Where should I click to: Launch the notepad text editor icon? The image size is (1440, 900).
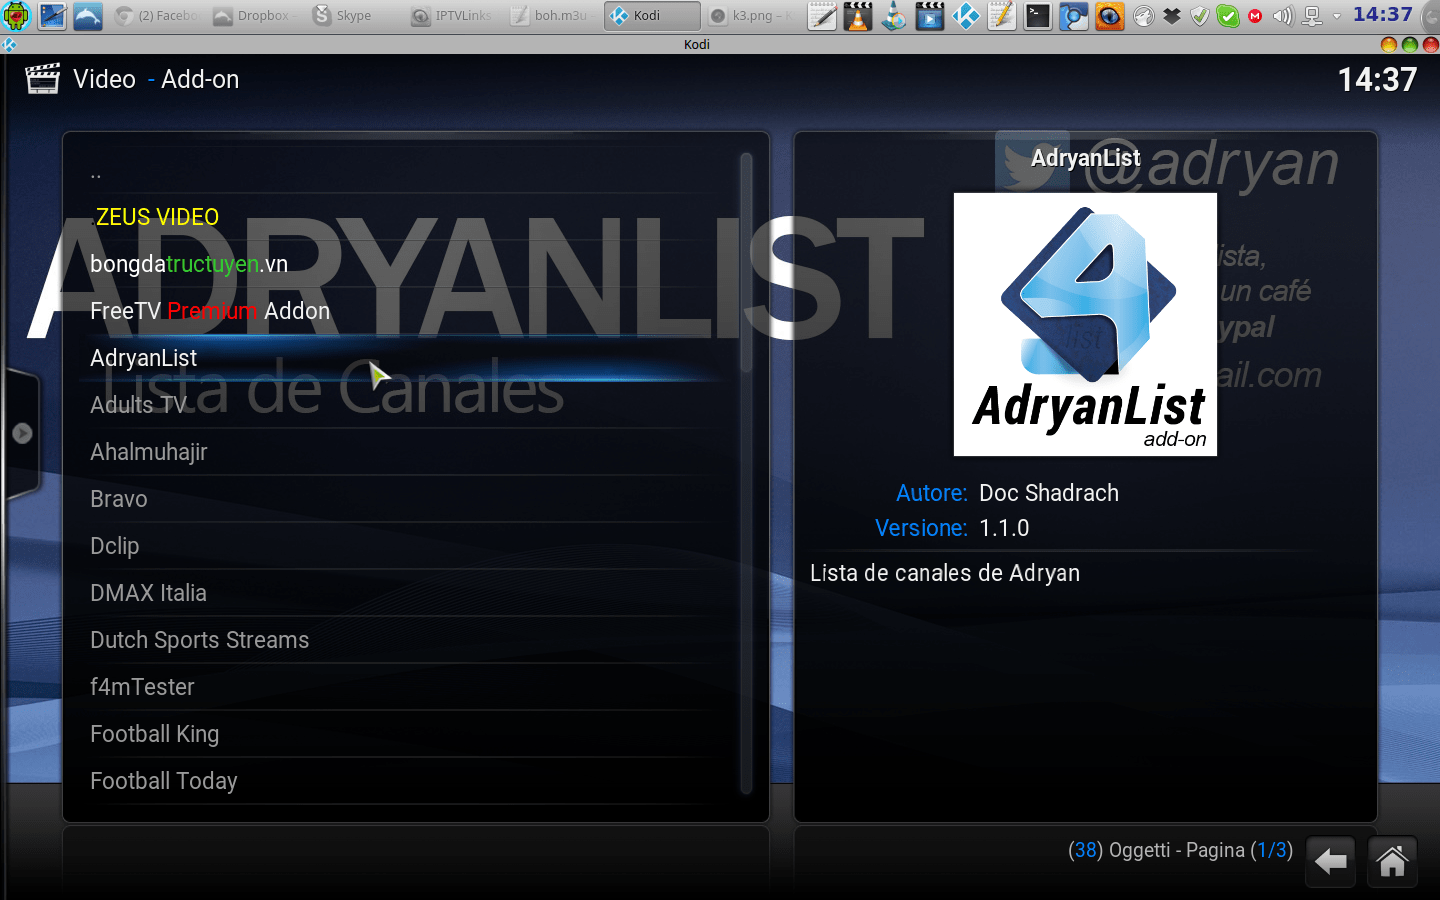[x=822, y=16]
